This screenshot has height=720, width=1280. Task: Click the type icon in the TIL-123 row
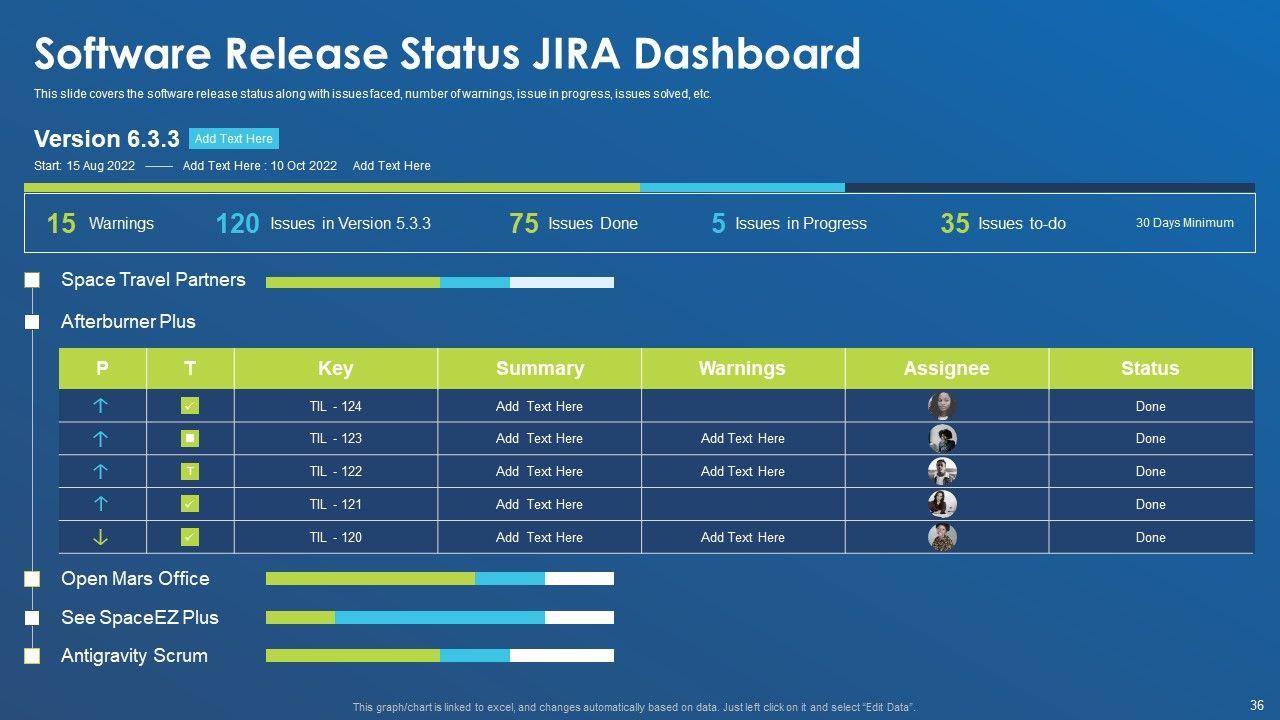(x=190, y=438)
